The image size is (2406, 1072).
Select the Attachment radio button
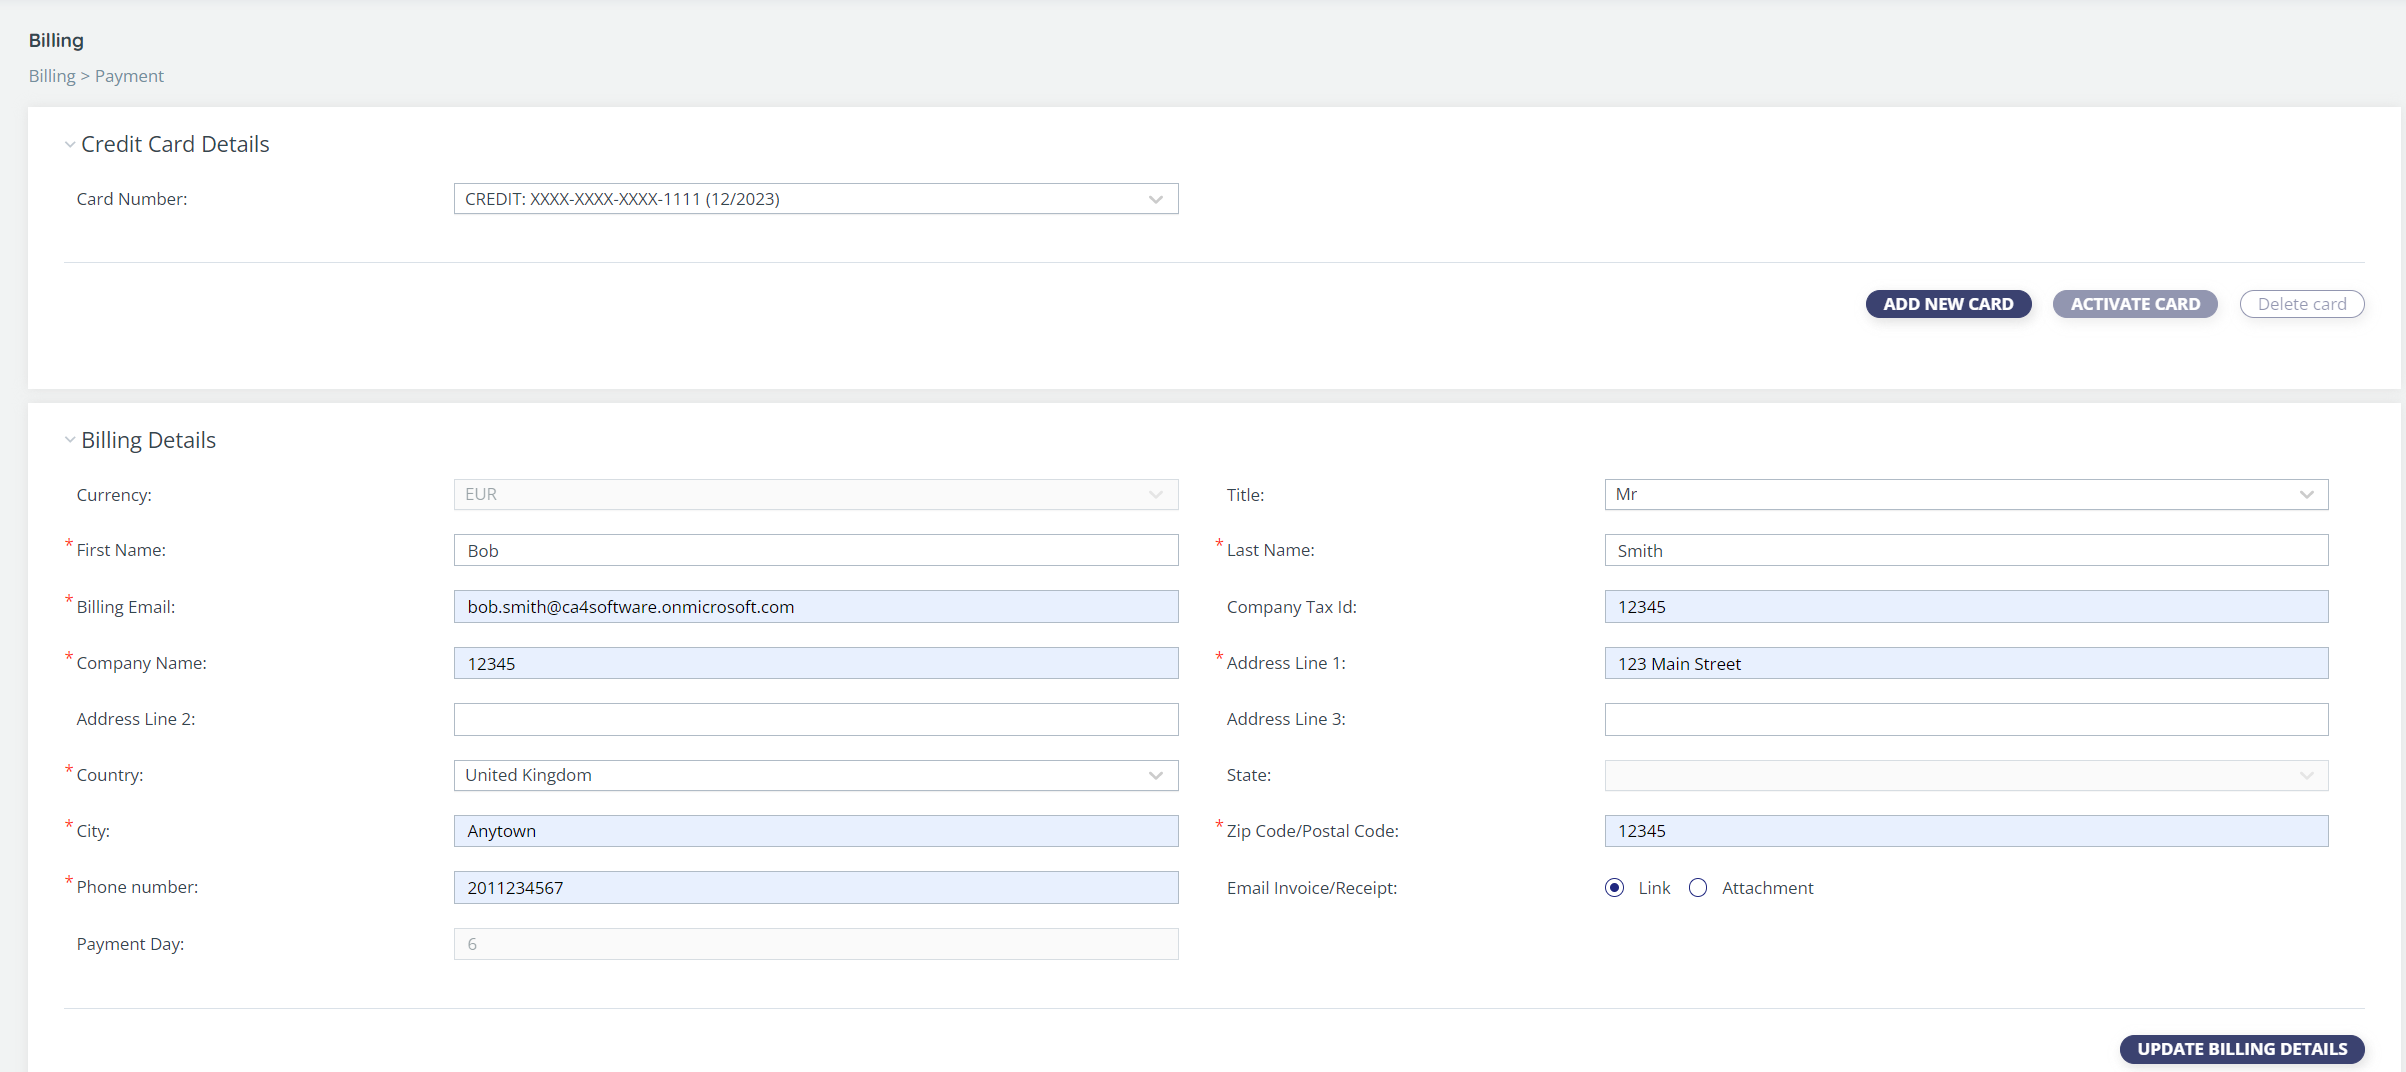tap(1697, 887)
